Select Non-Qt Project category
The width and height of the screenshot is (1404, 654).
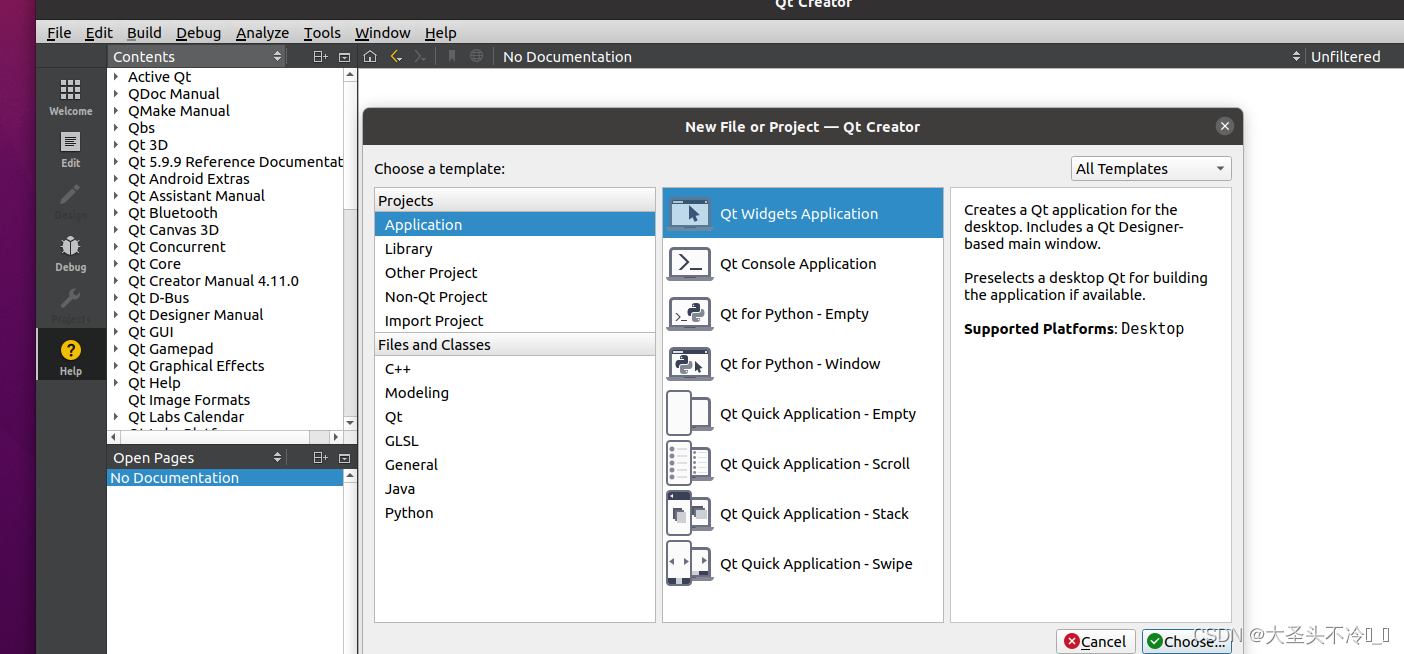(x=515, y=297)
